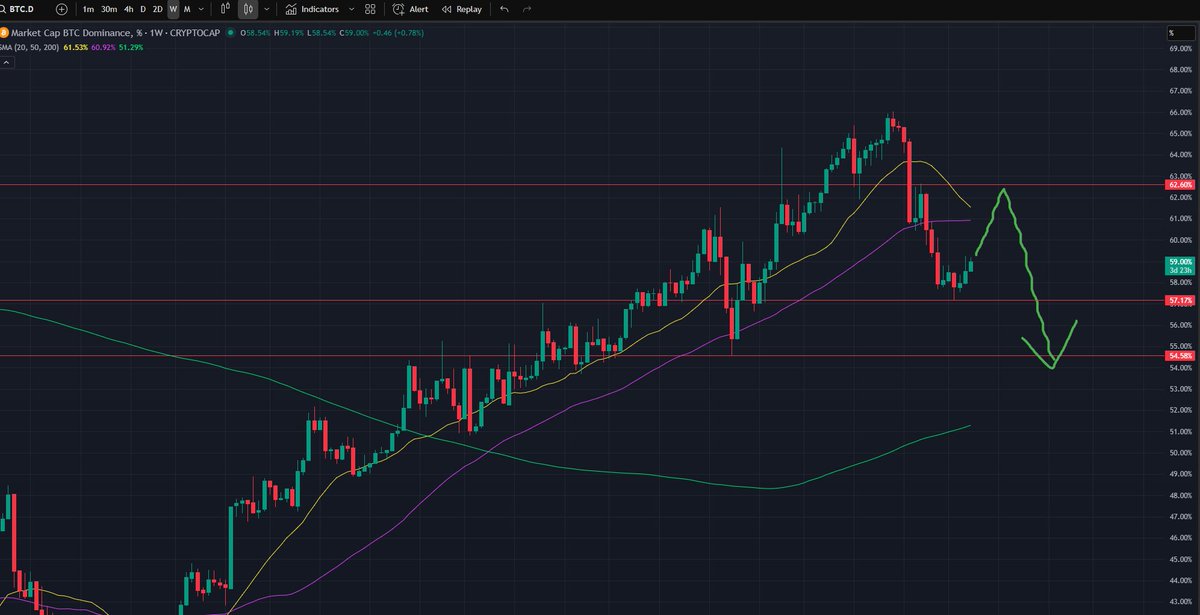Start bar Replay mode

[462, 9]
